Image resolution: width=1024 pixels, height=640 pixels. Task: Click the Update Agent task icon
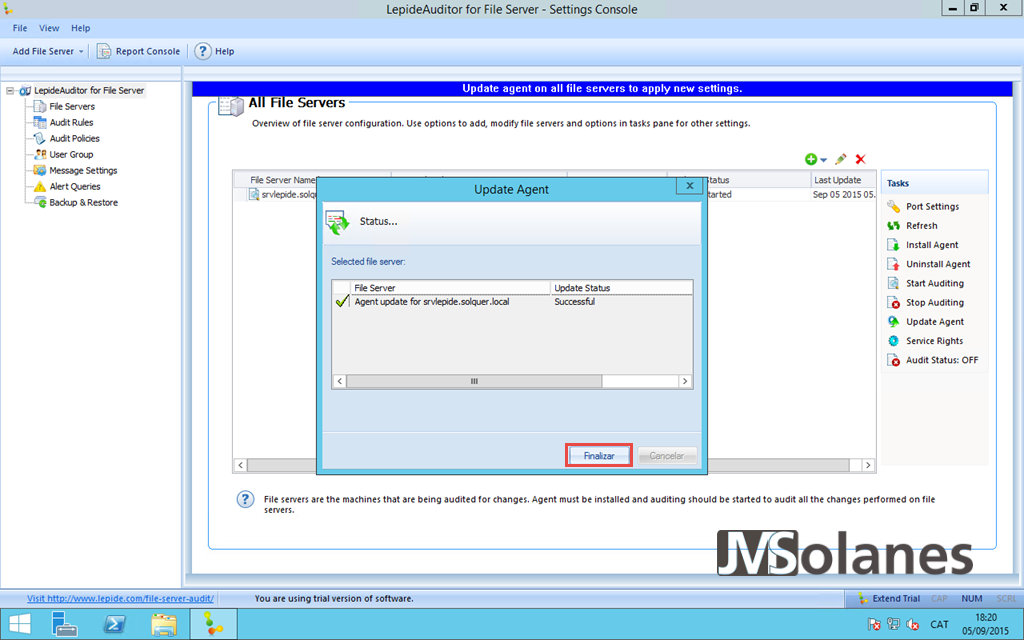[893, 321]
